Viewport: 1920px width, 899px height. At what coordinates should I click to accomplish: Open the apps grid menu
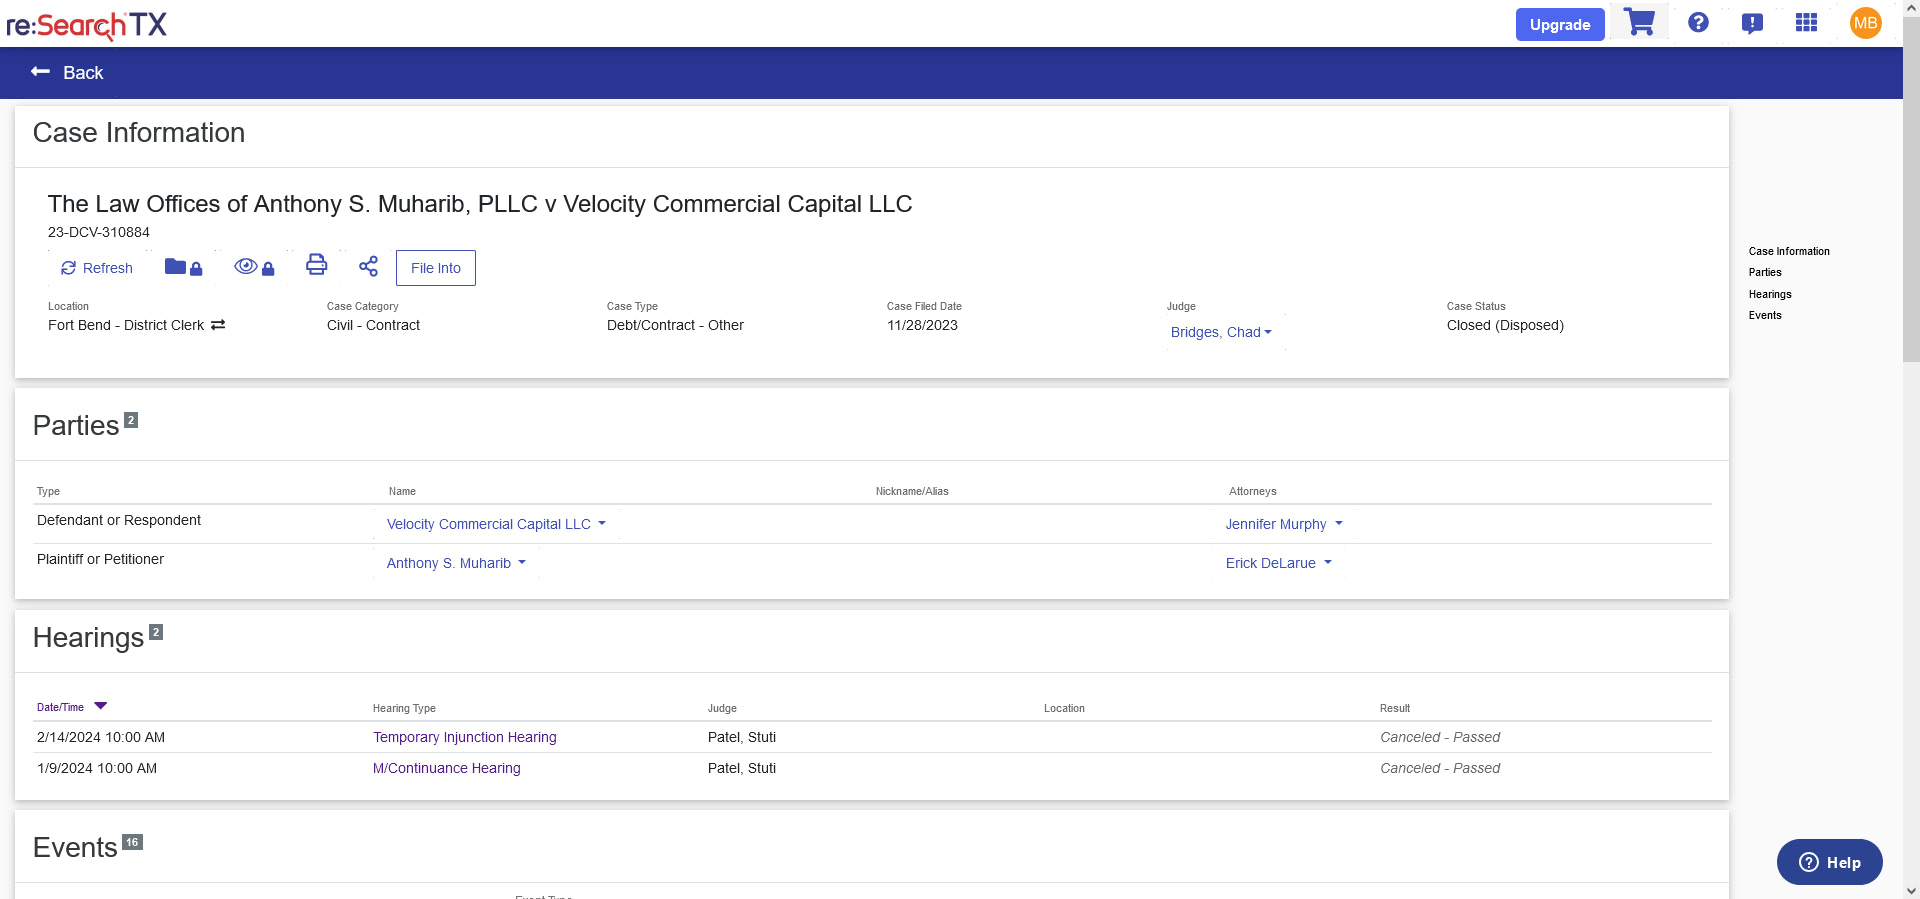tap(1806, 22)
